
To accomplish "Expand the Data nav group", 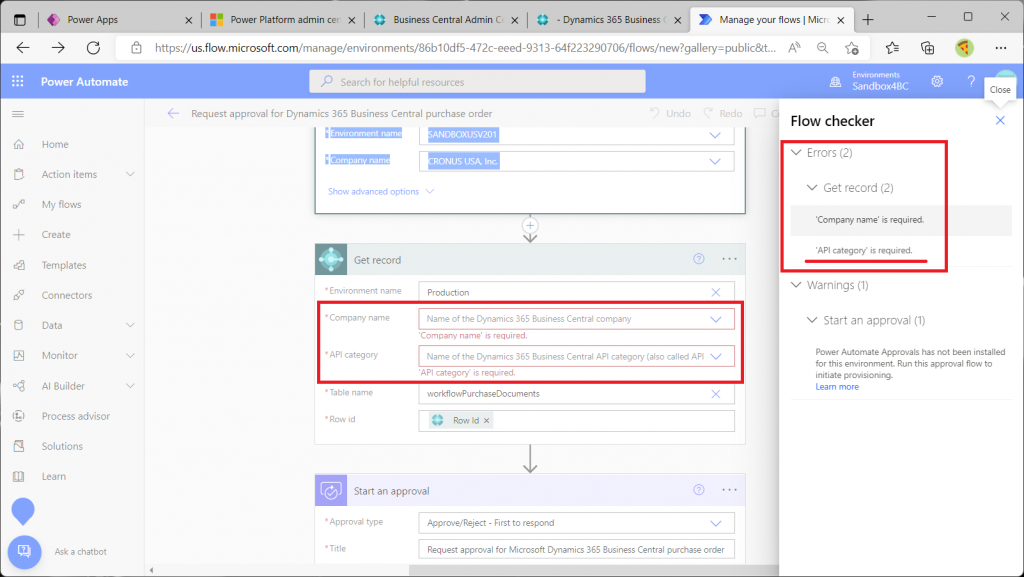I will [x=130, y=325].
